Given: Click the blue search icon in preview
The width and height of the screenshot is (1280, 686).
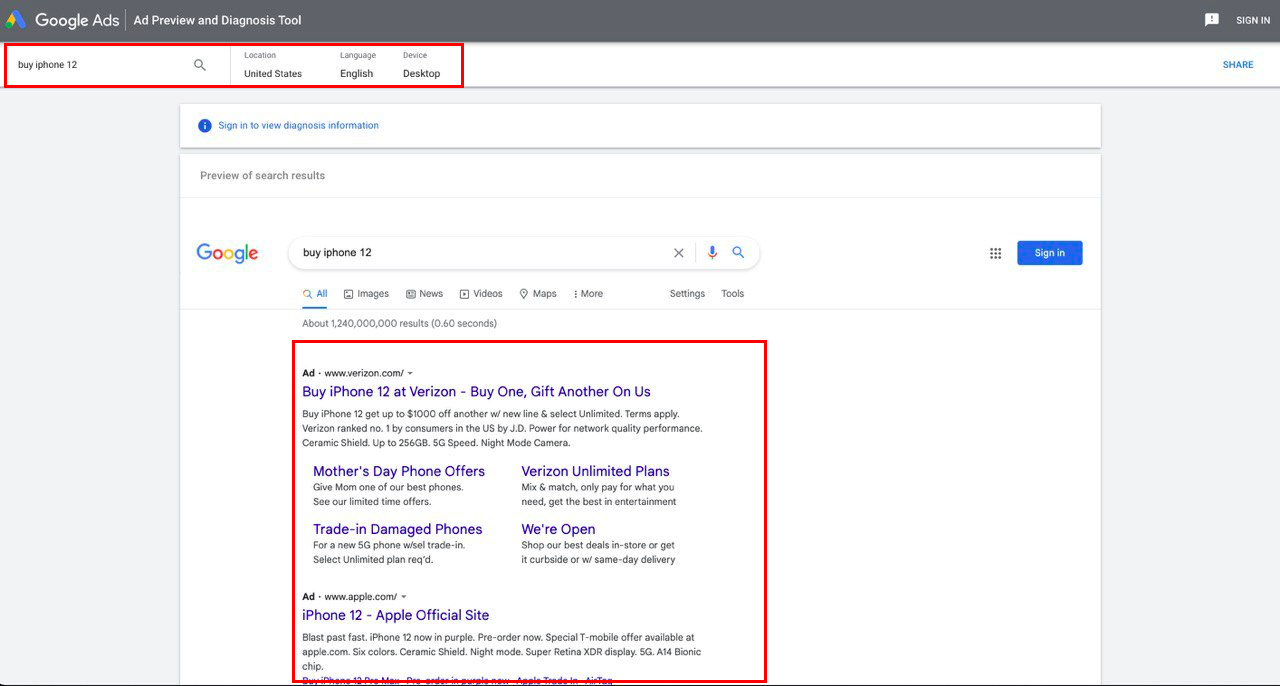Looking at the screenshot, I should pyautogui.click(x=738, y=253).
